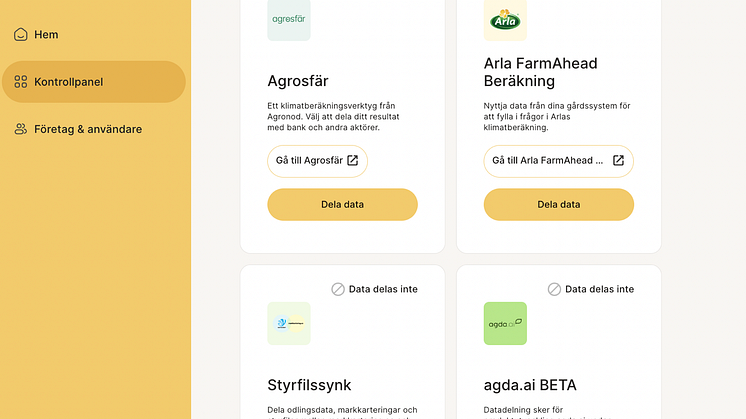This screenshot has width=746, height=419.
Task: Click not-shared icon on Styrfilssynk card
Action: 338,289
